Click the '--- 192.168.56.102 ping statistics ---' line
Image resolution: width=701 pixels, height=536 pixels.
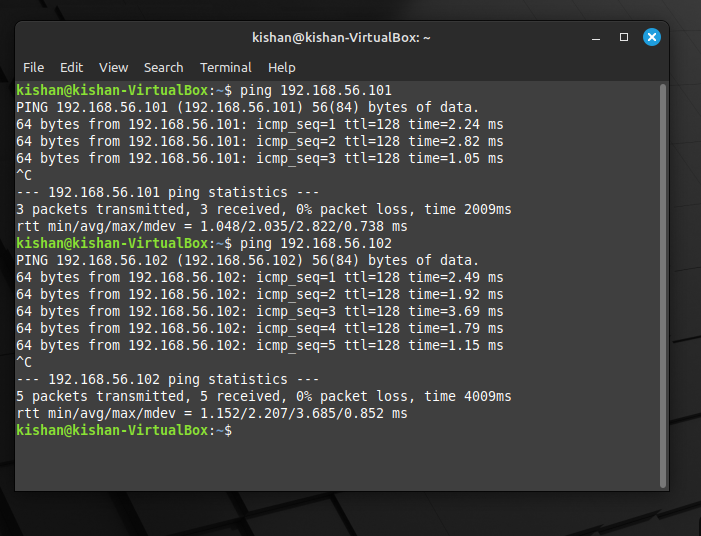(x=168, y=379)
